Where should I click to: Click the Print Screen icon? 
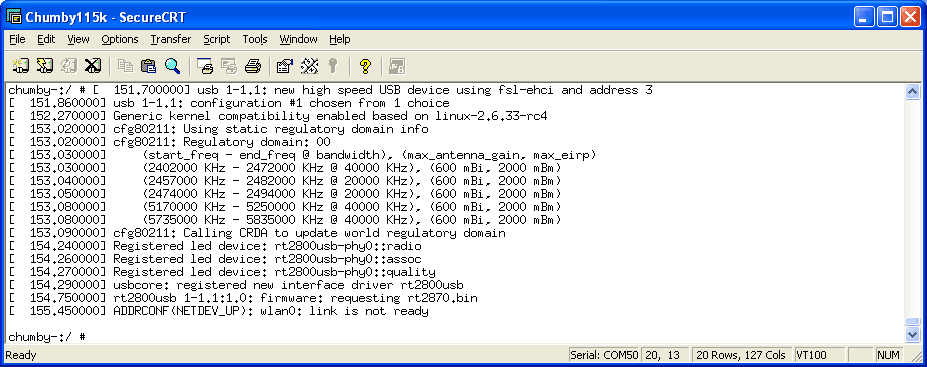click(x=205, y=66)
